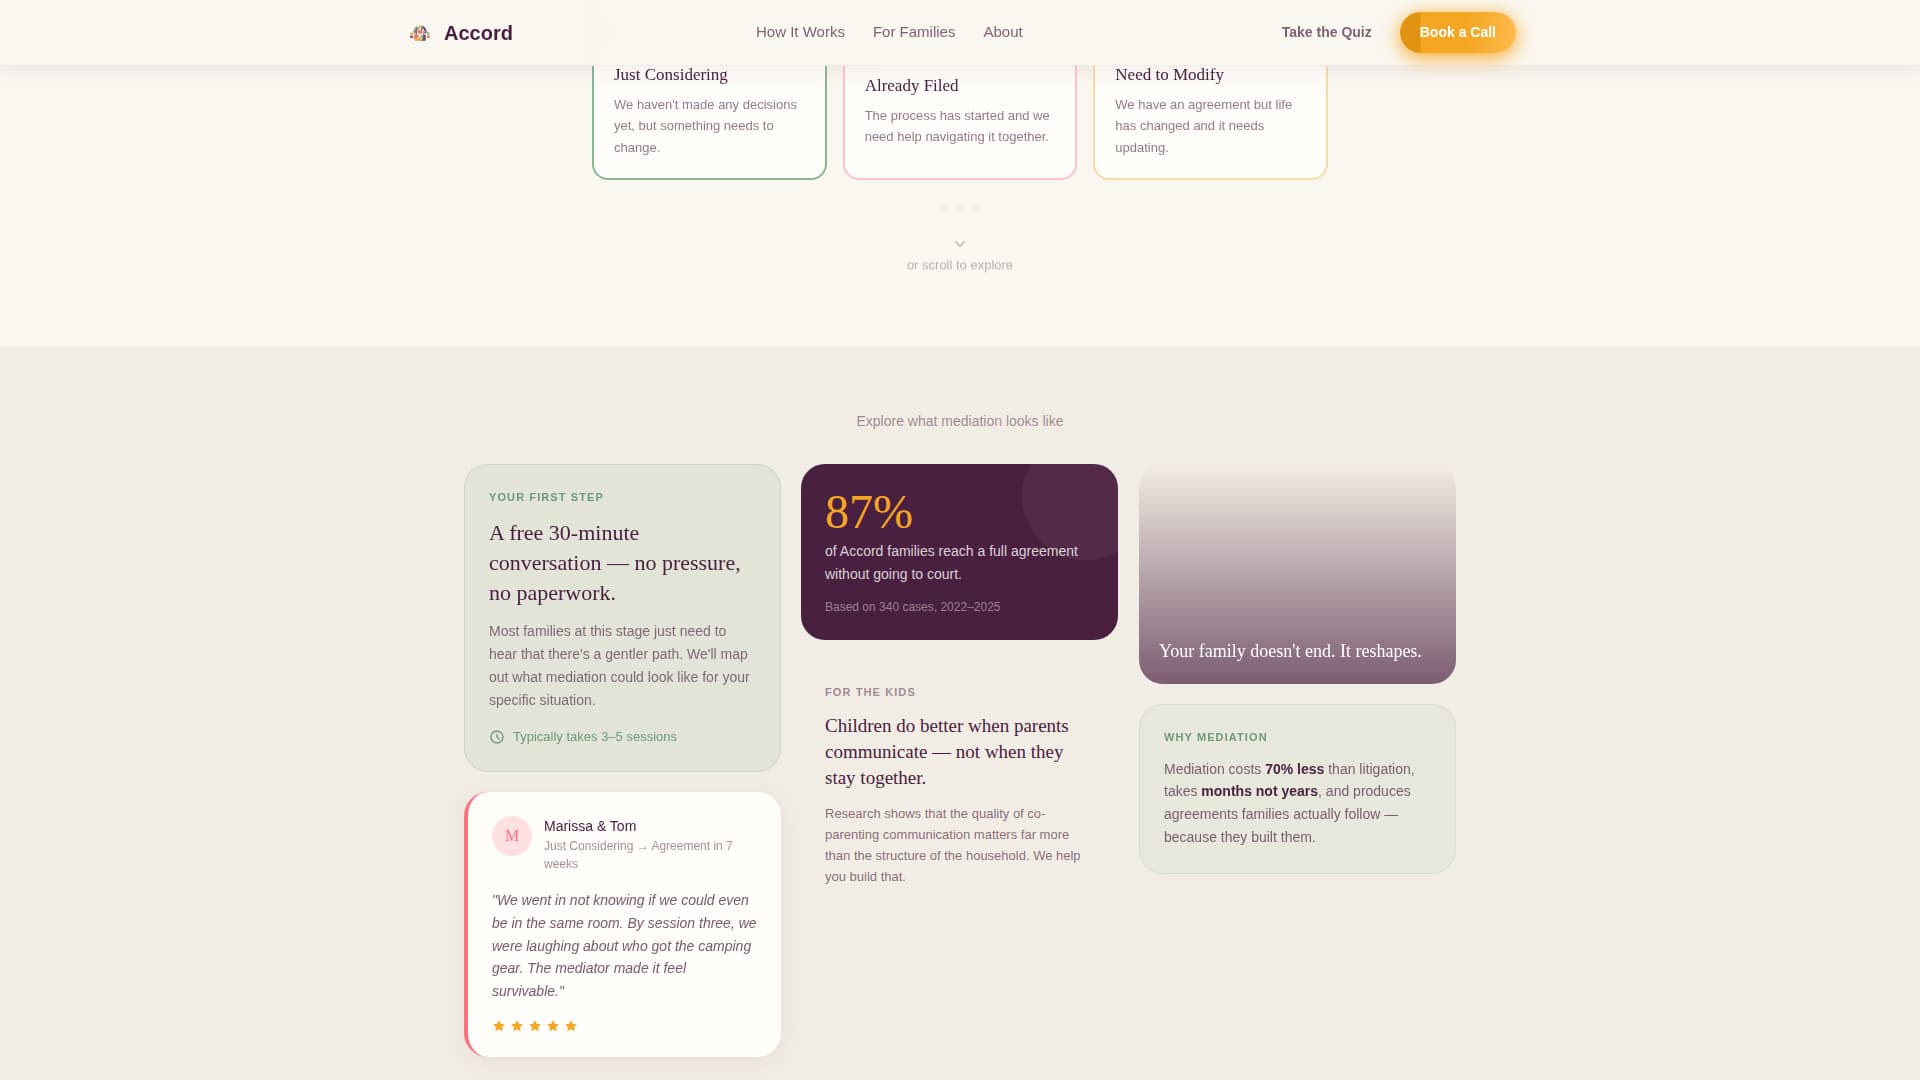Open the 'For Families' menu item
1920x1080 pixels.
coord(914,32)
